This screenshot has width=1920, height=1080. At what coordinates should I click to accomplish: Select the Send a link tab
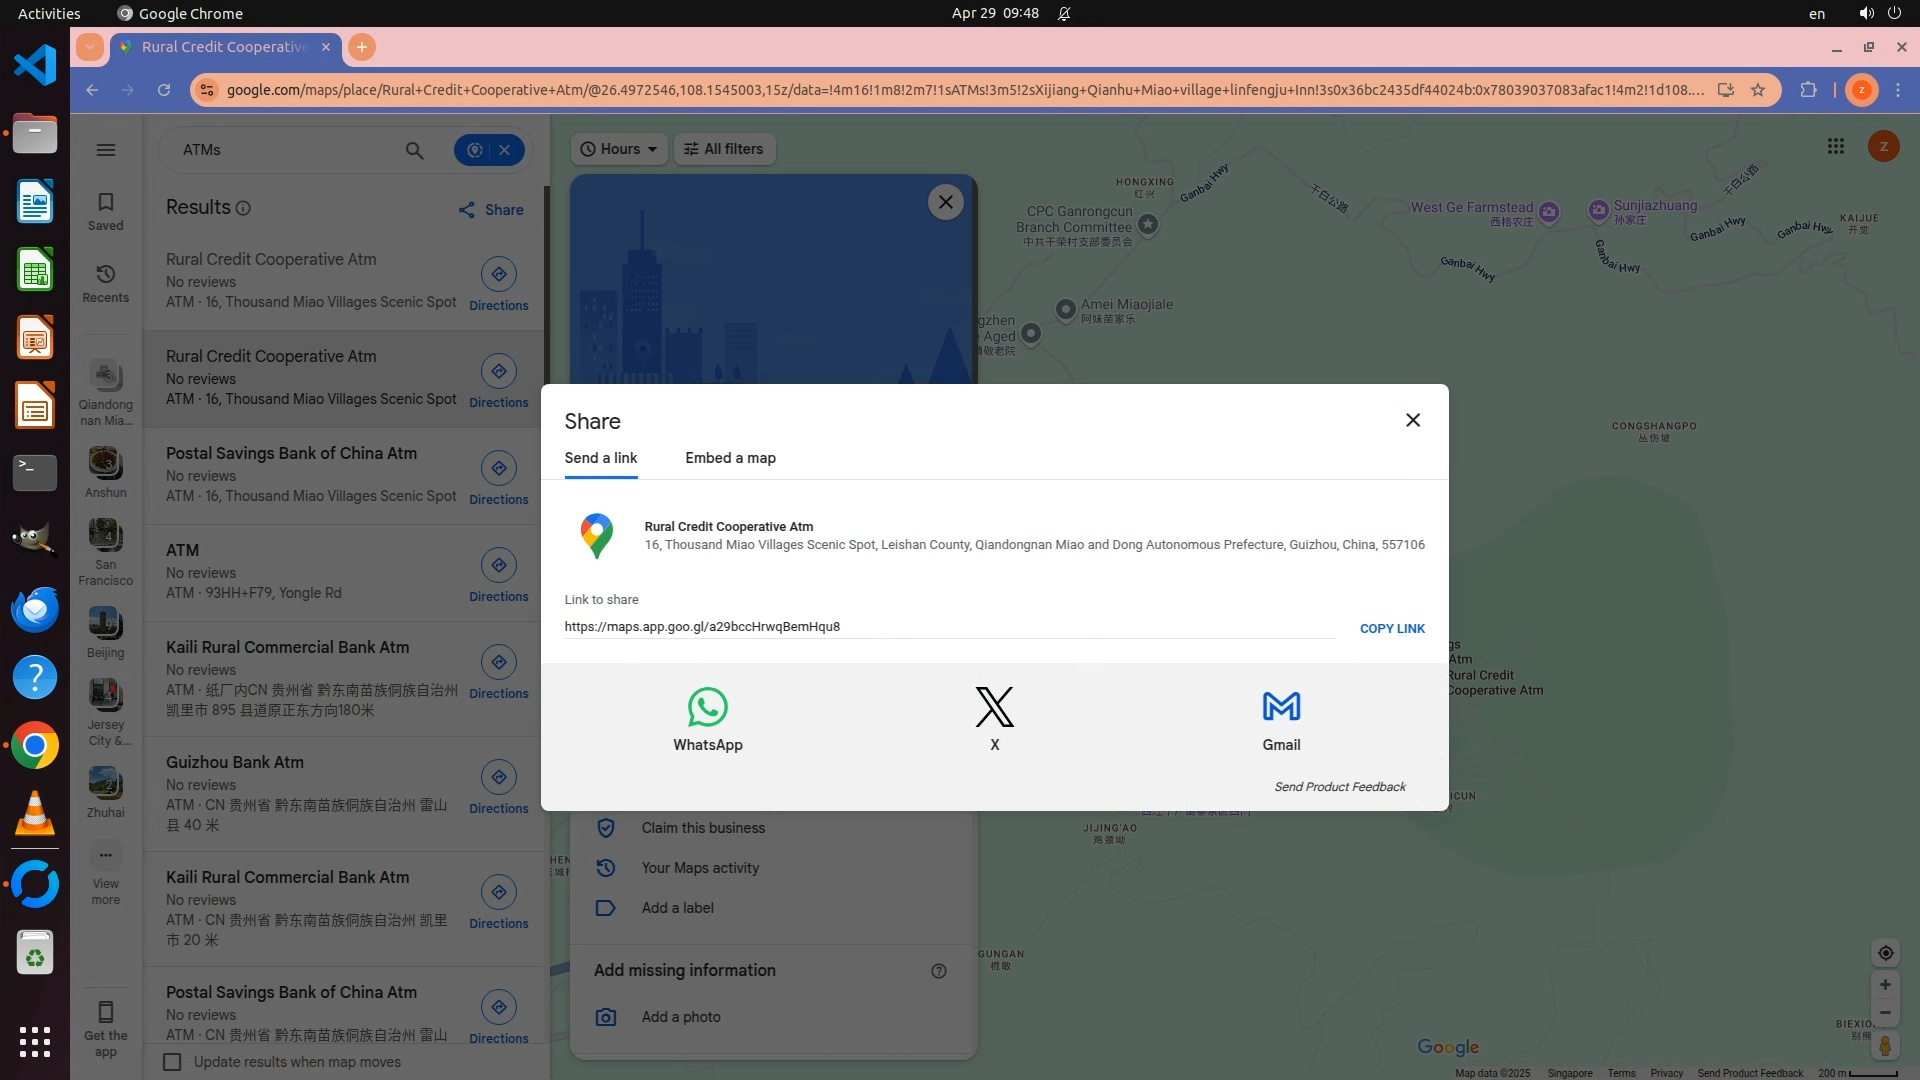(600, 458)
